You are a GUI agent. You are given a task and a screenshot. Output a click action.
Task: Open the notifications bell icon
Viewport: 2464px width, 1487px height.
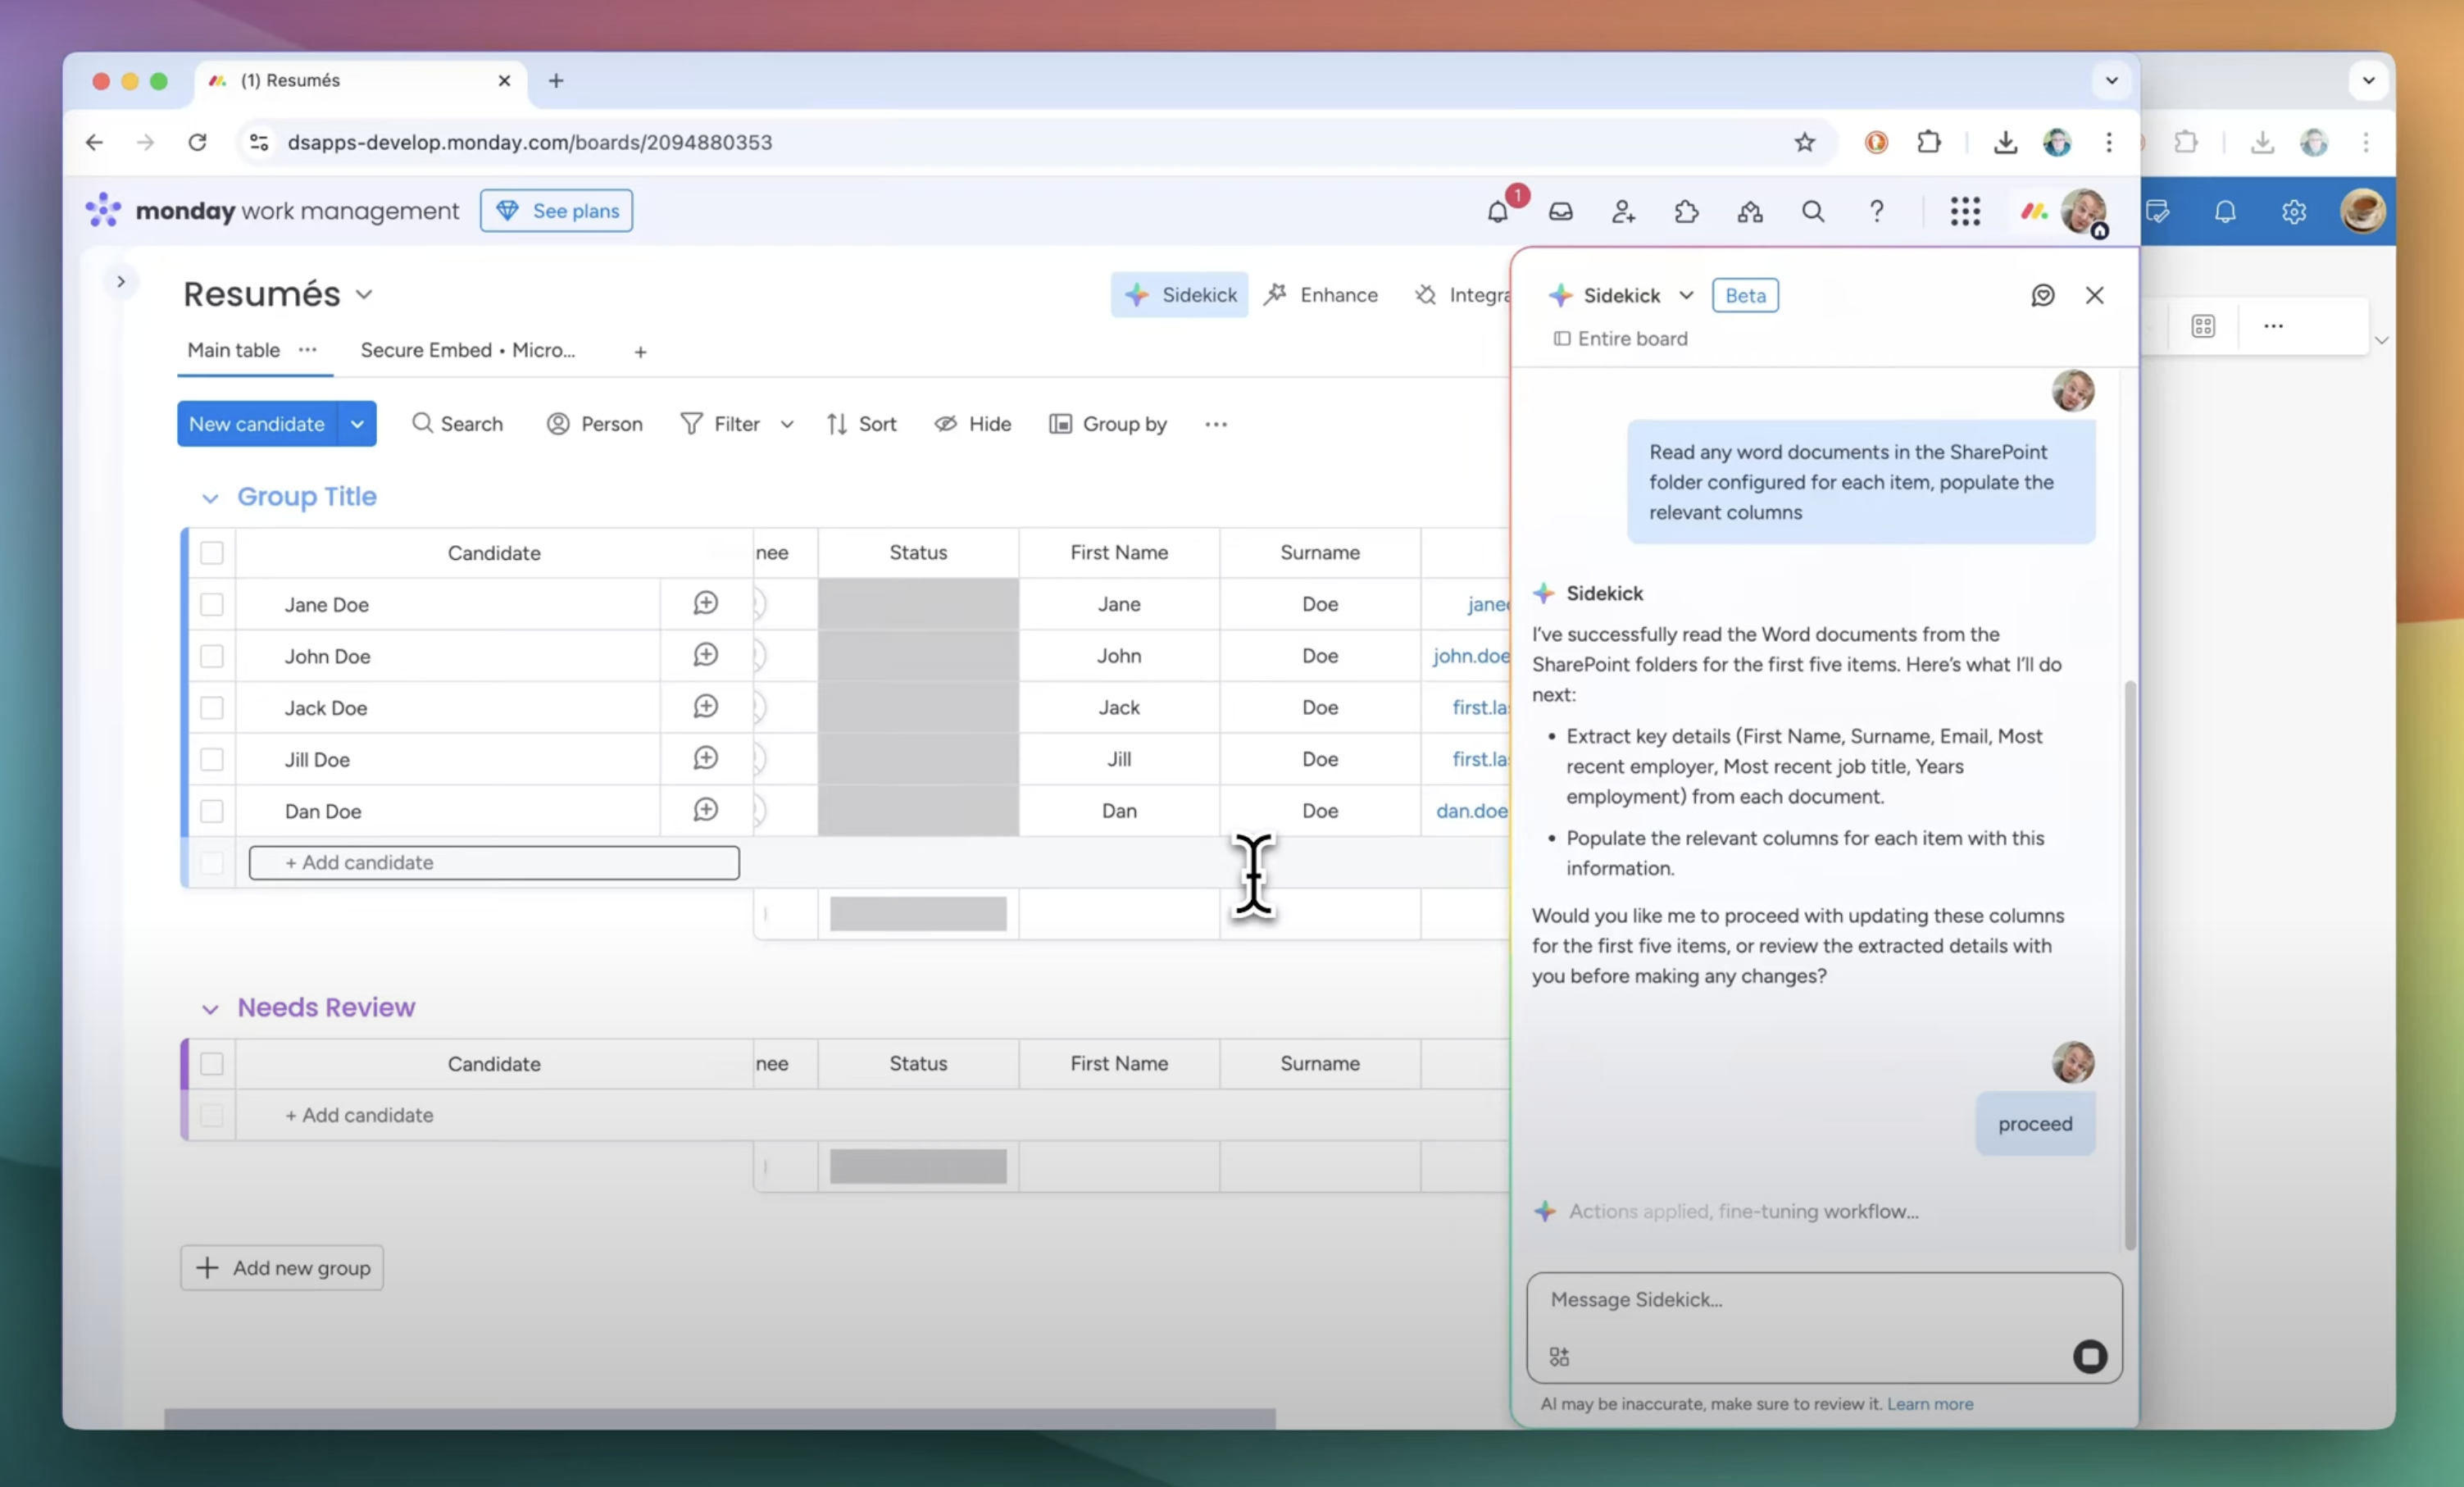1497,212
